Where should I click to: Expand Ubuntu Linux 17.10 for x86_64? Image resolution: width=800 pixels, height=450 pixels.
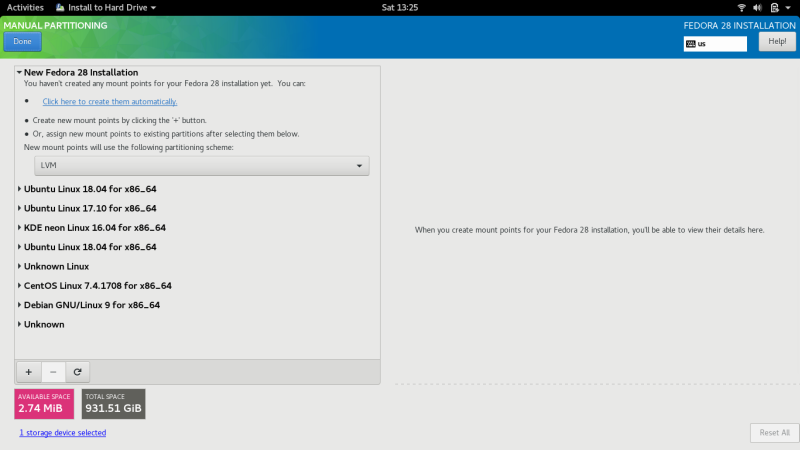(19, 208)
